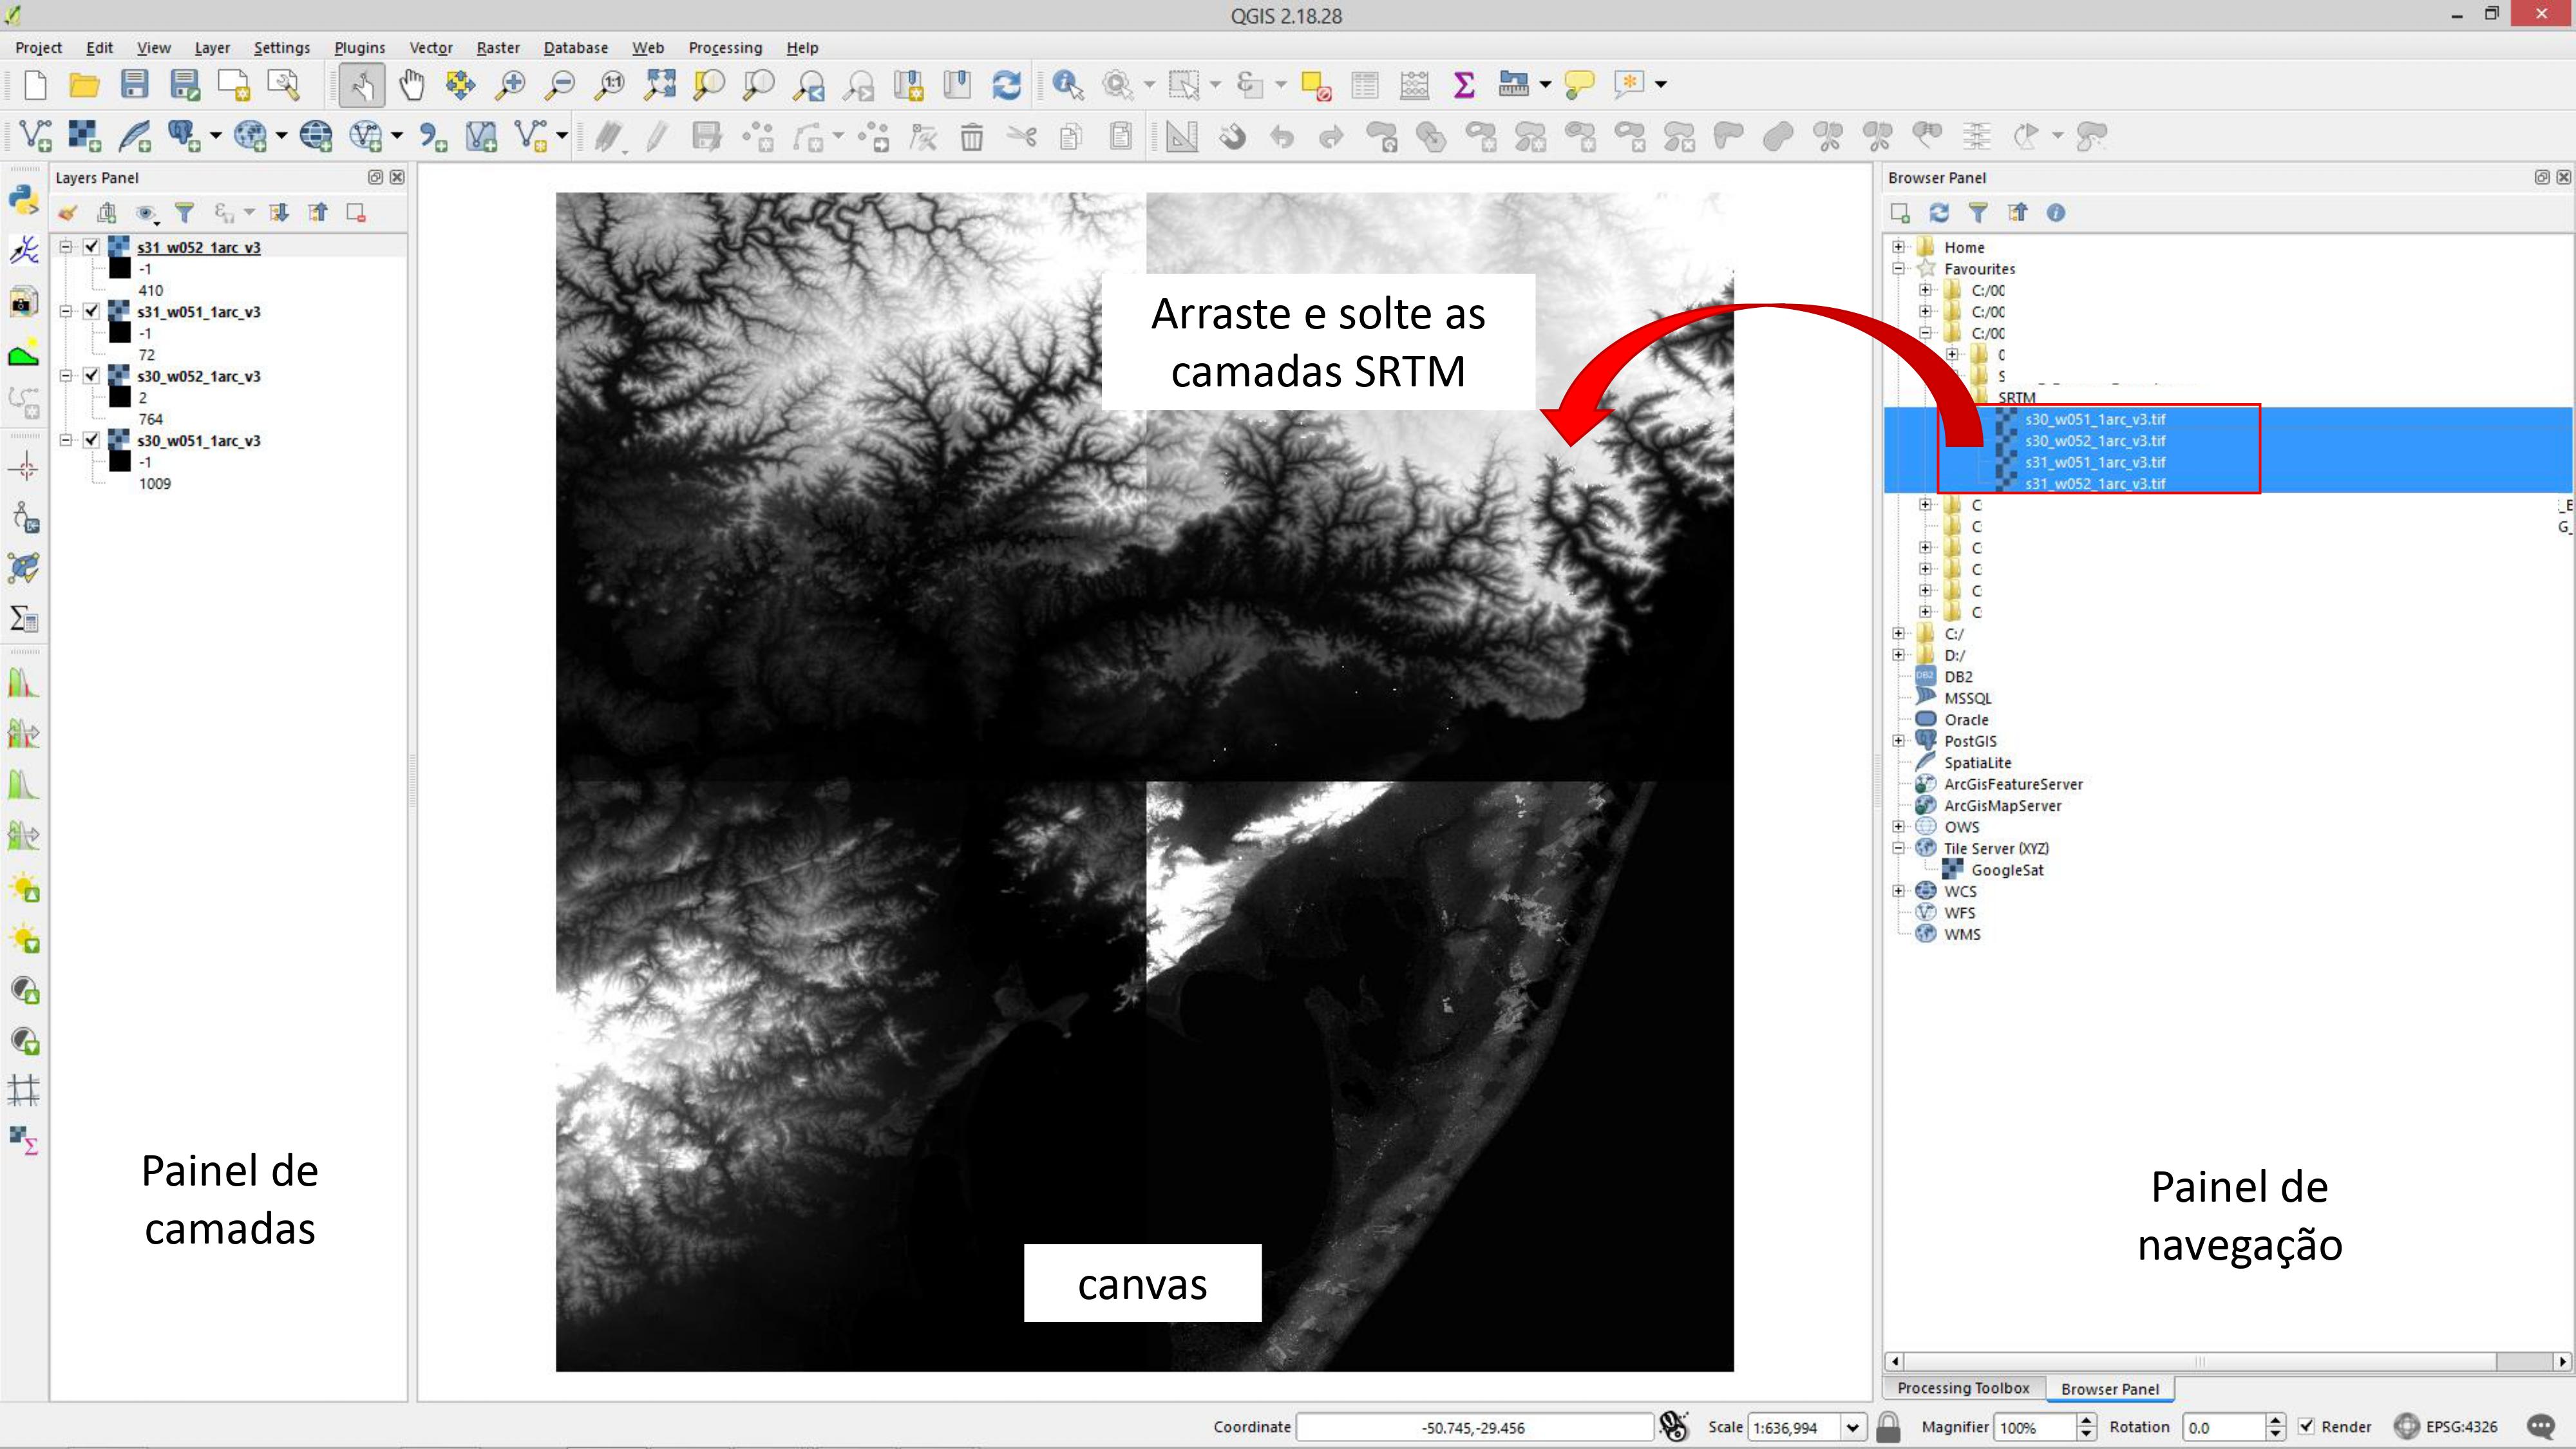Click the Save Project disk icon
2576x1449 pixels.
click(134, 85)
